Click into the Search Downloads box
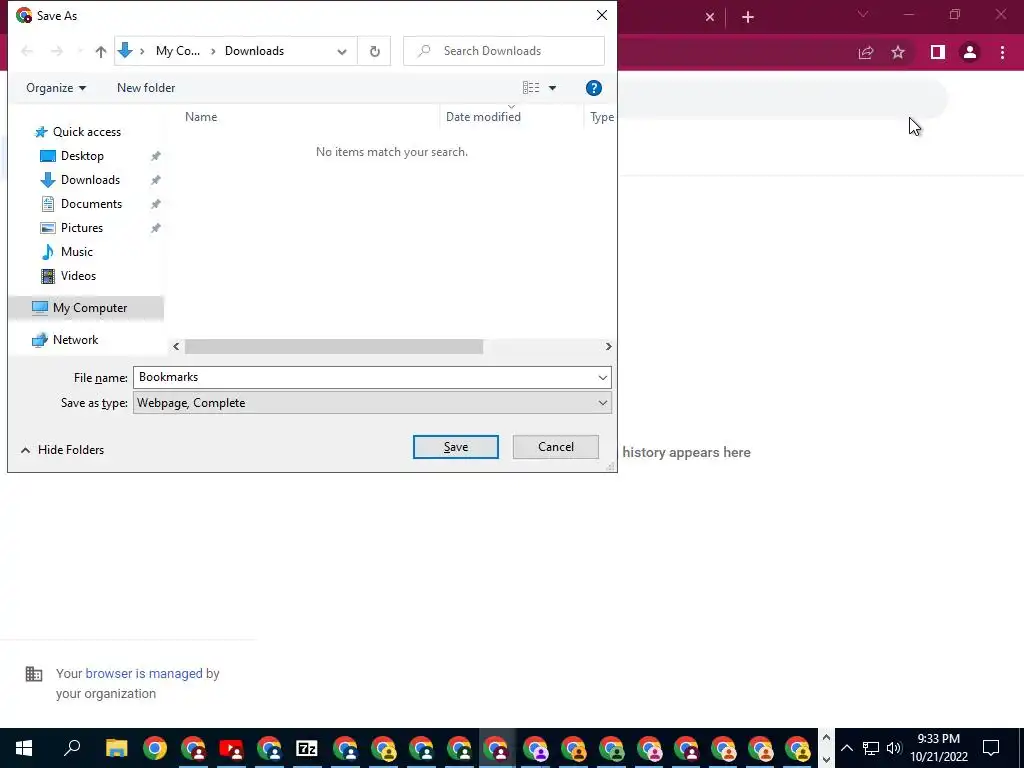The height and width of the screenshot is (768, 1024). pos(504,51)
